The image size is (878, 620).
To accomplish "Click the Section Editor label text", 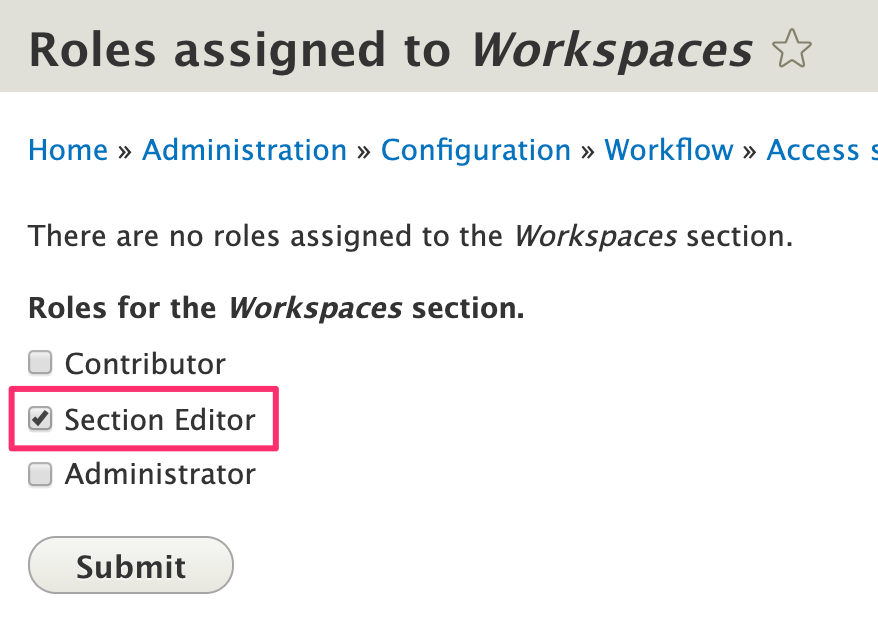I will 160,420.
